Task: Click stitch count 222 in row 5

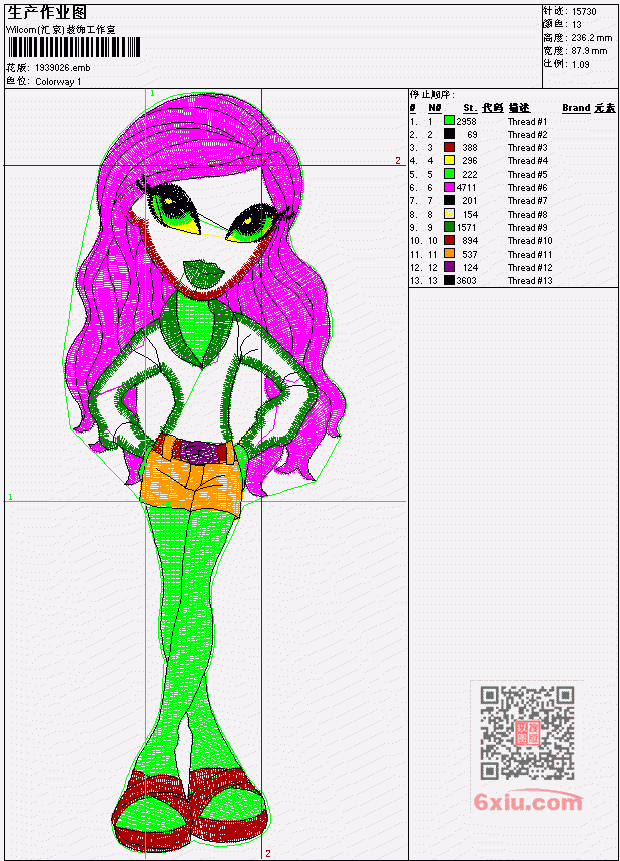Action: 470,175
